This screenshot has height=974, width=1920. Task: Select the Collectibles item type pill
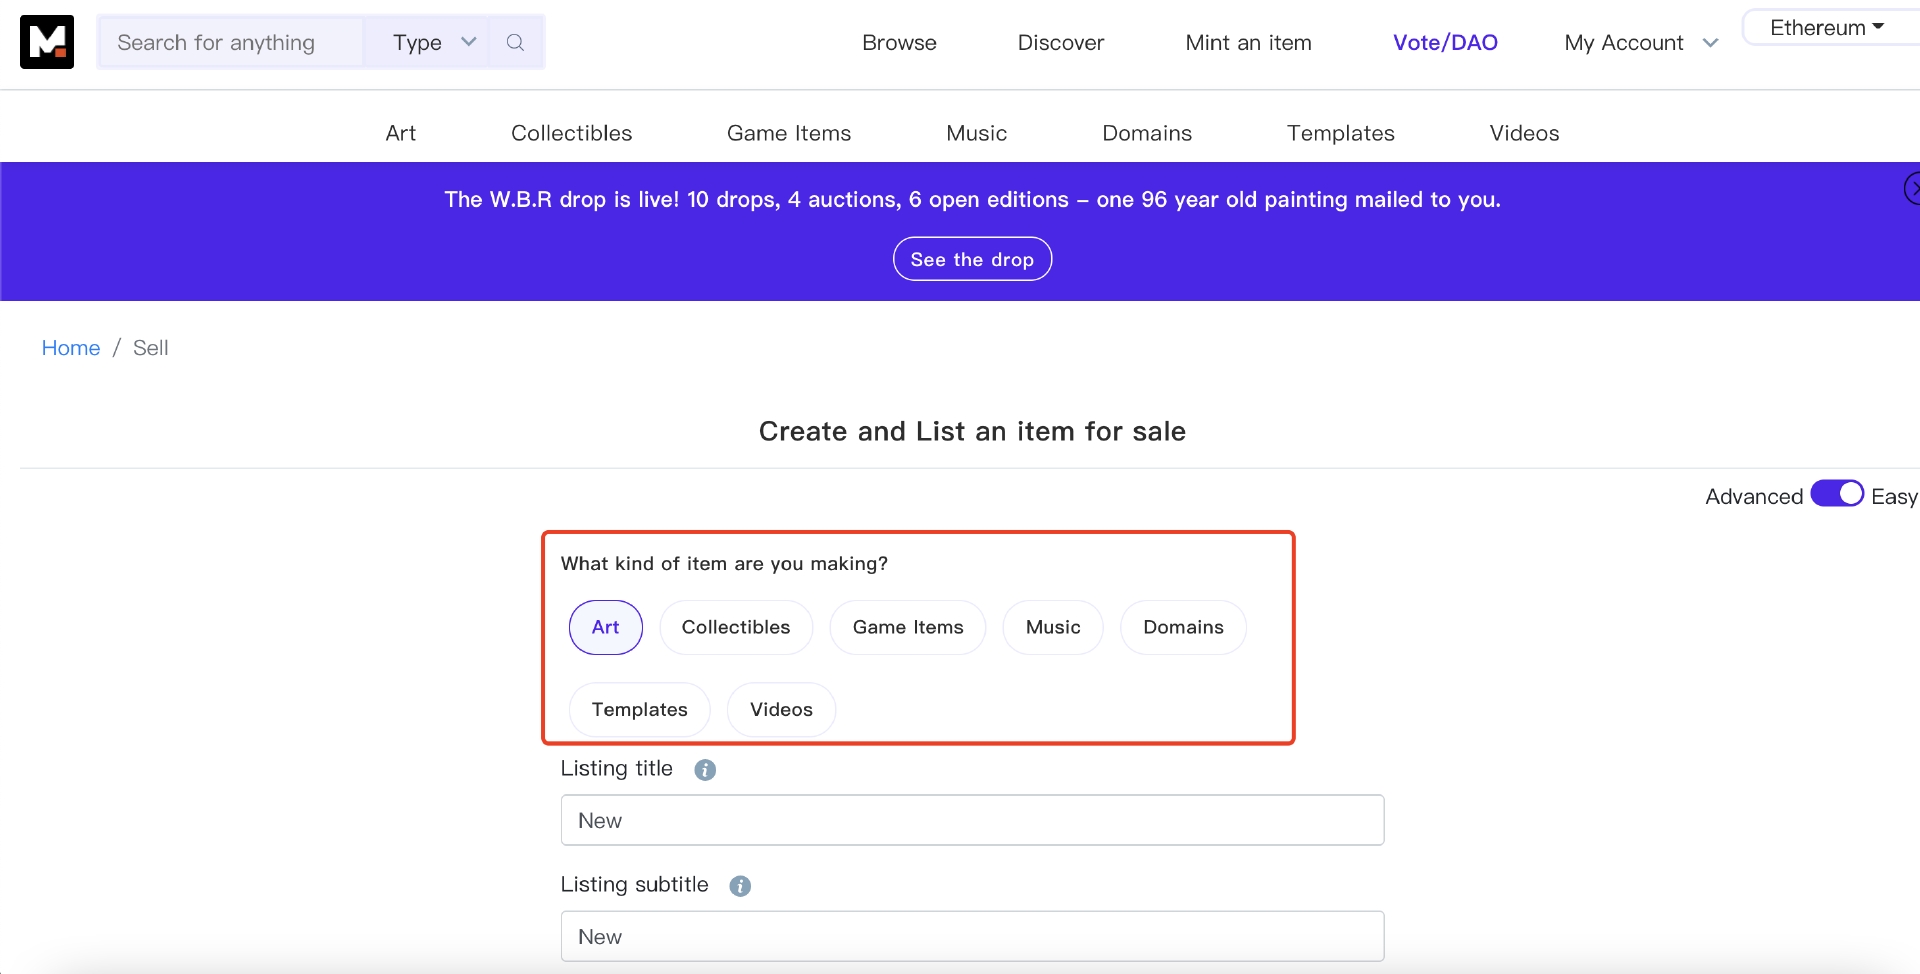pos(736,627)
